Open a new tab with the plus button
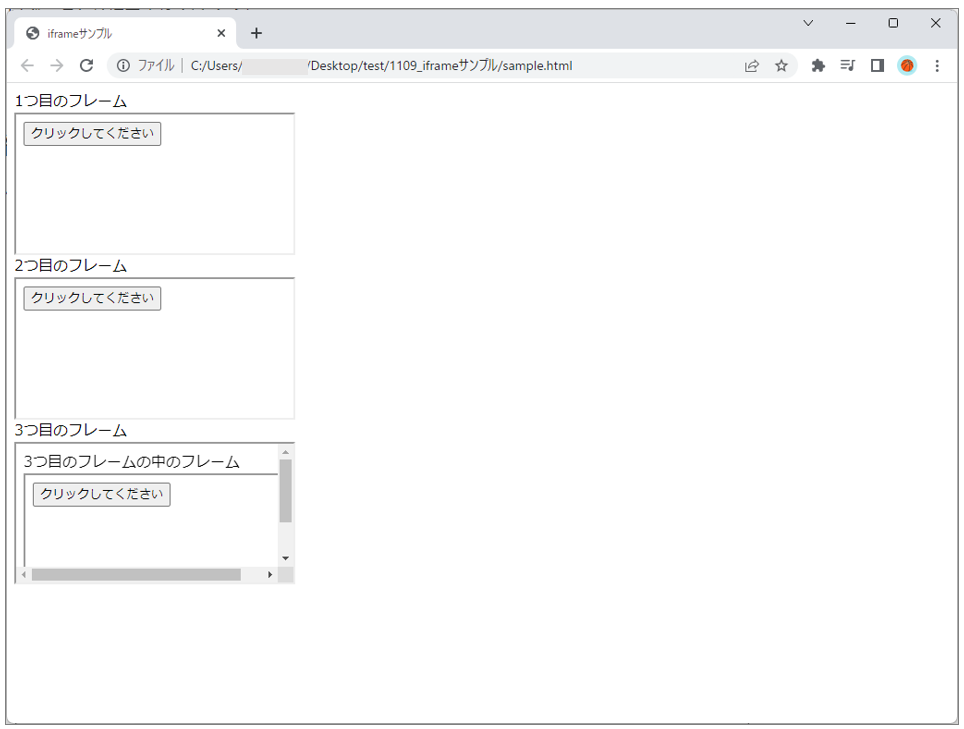 [x=256, y=33]
